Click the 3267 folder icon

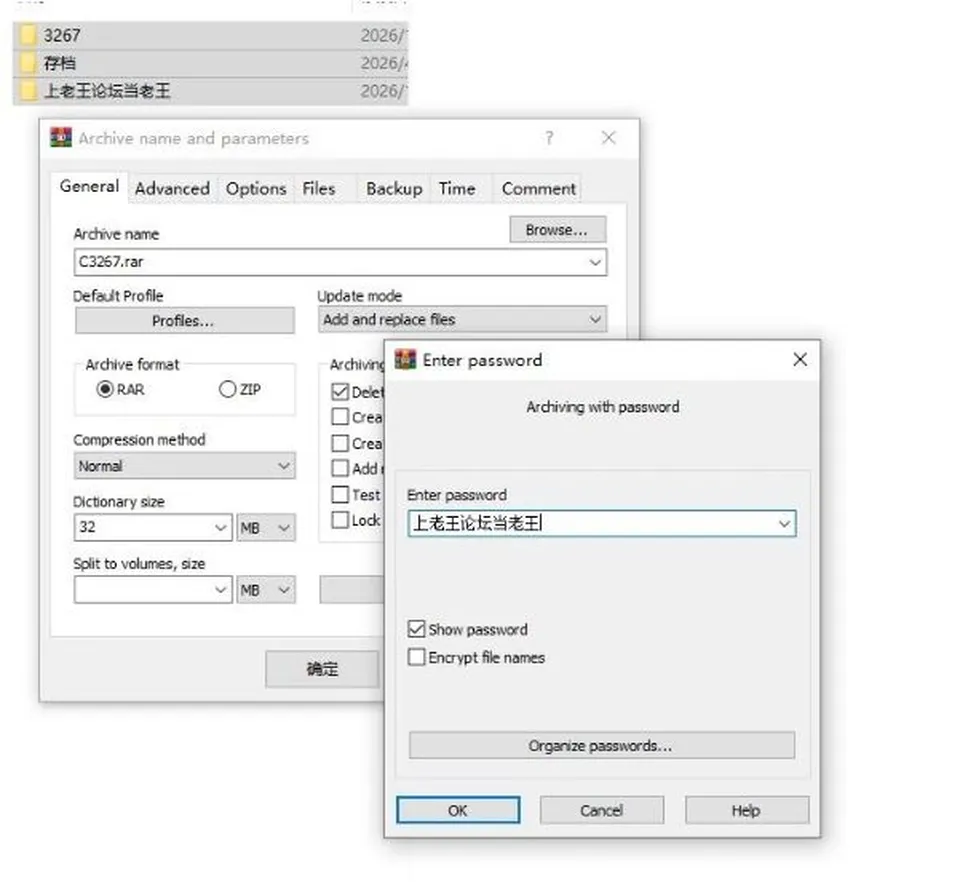coord(27,35)
